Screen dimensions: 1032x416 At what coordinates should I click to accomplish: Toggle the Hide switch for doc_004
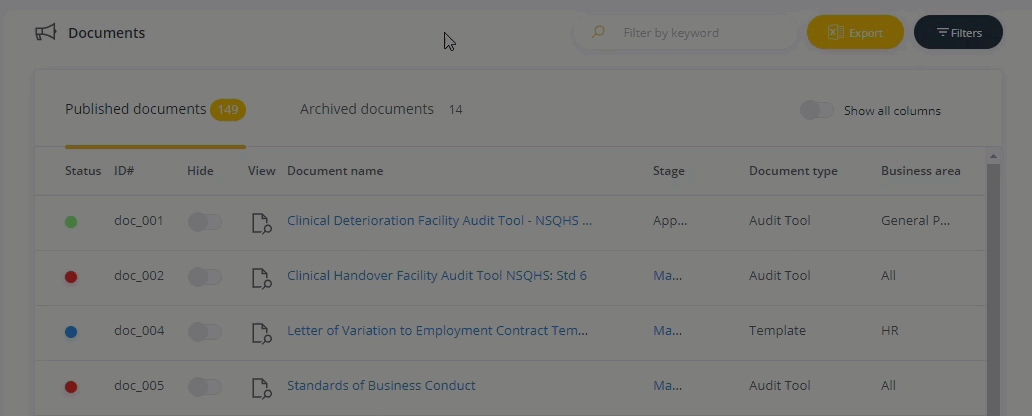tap(205, 332)
